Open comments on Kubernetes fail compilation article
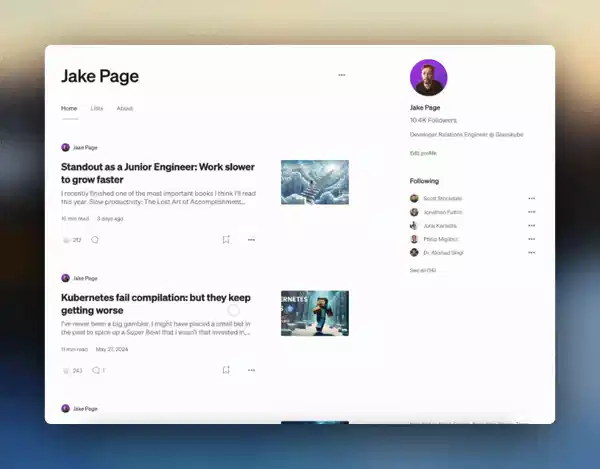 tap(96, 370)
